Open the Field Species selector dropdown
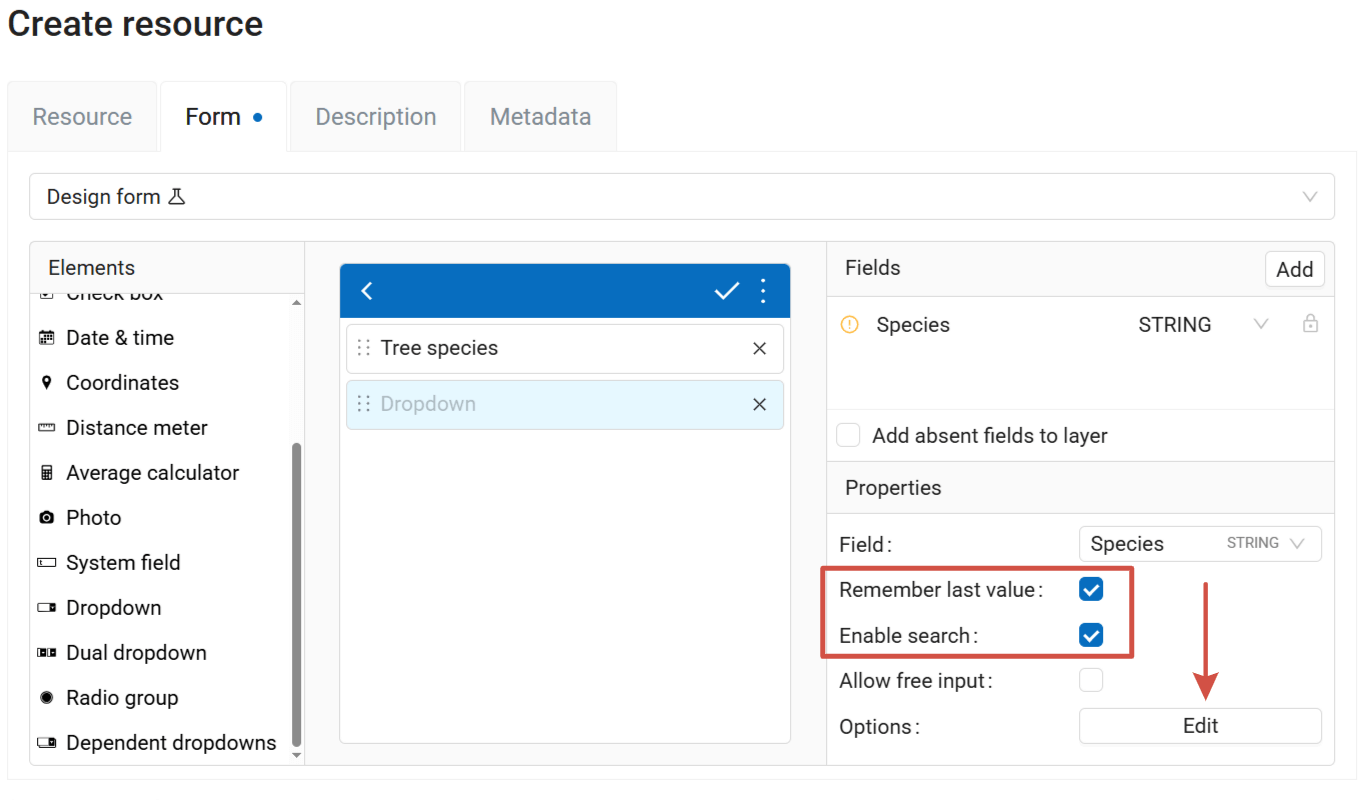 [x=1199, y=544]
